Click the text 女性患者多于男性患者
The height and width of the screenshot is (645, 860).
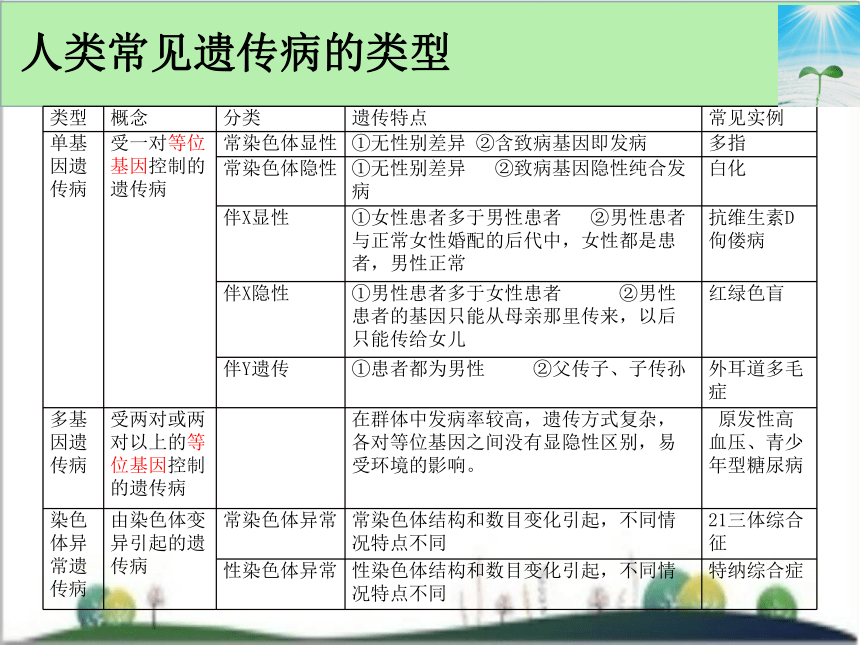[466, 218]
